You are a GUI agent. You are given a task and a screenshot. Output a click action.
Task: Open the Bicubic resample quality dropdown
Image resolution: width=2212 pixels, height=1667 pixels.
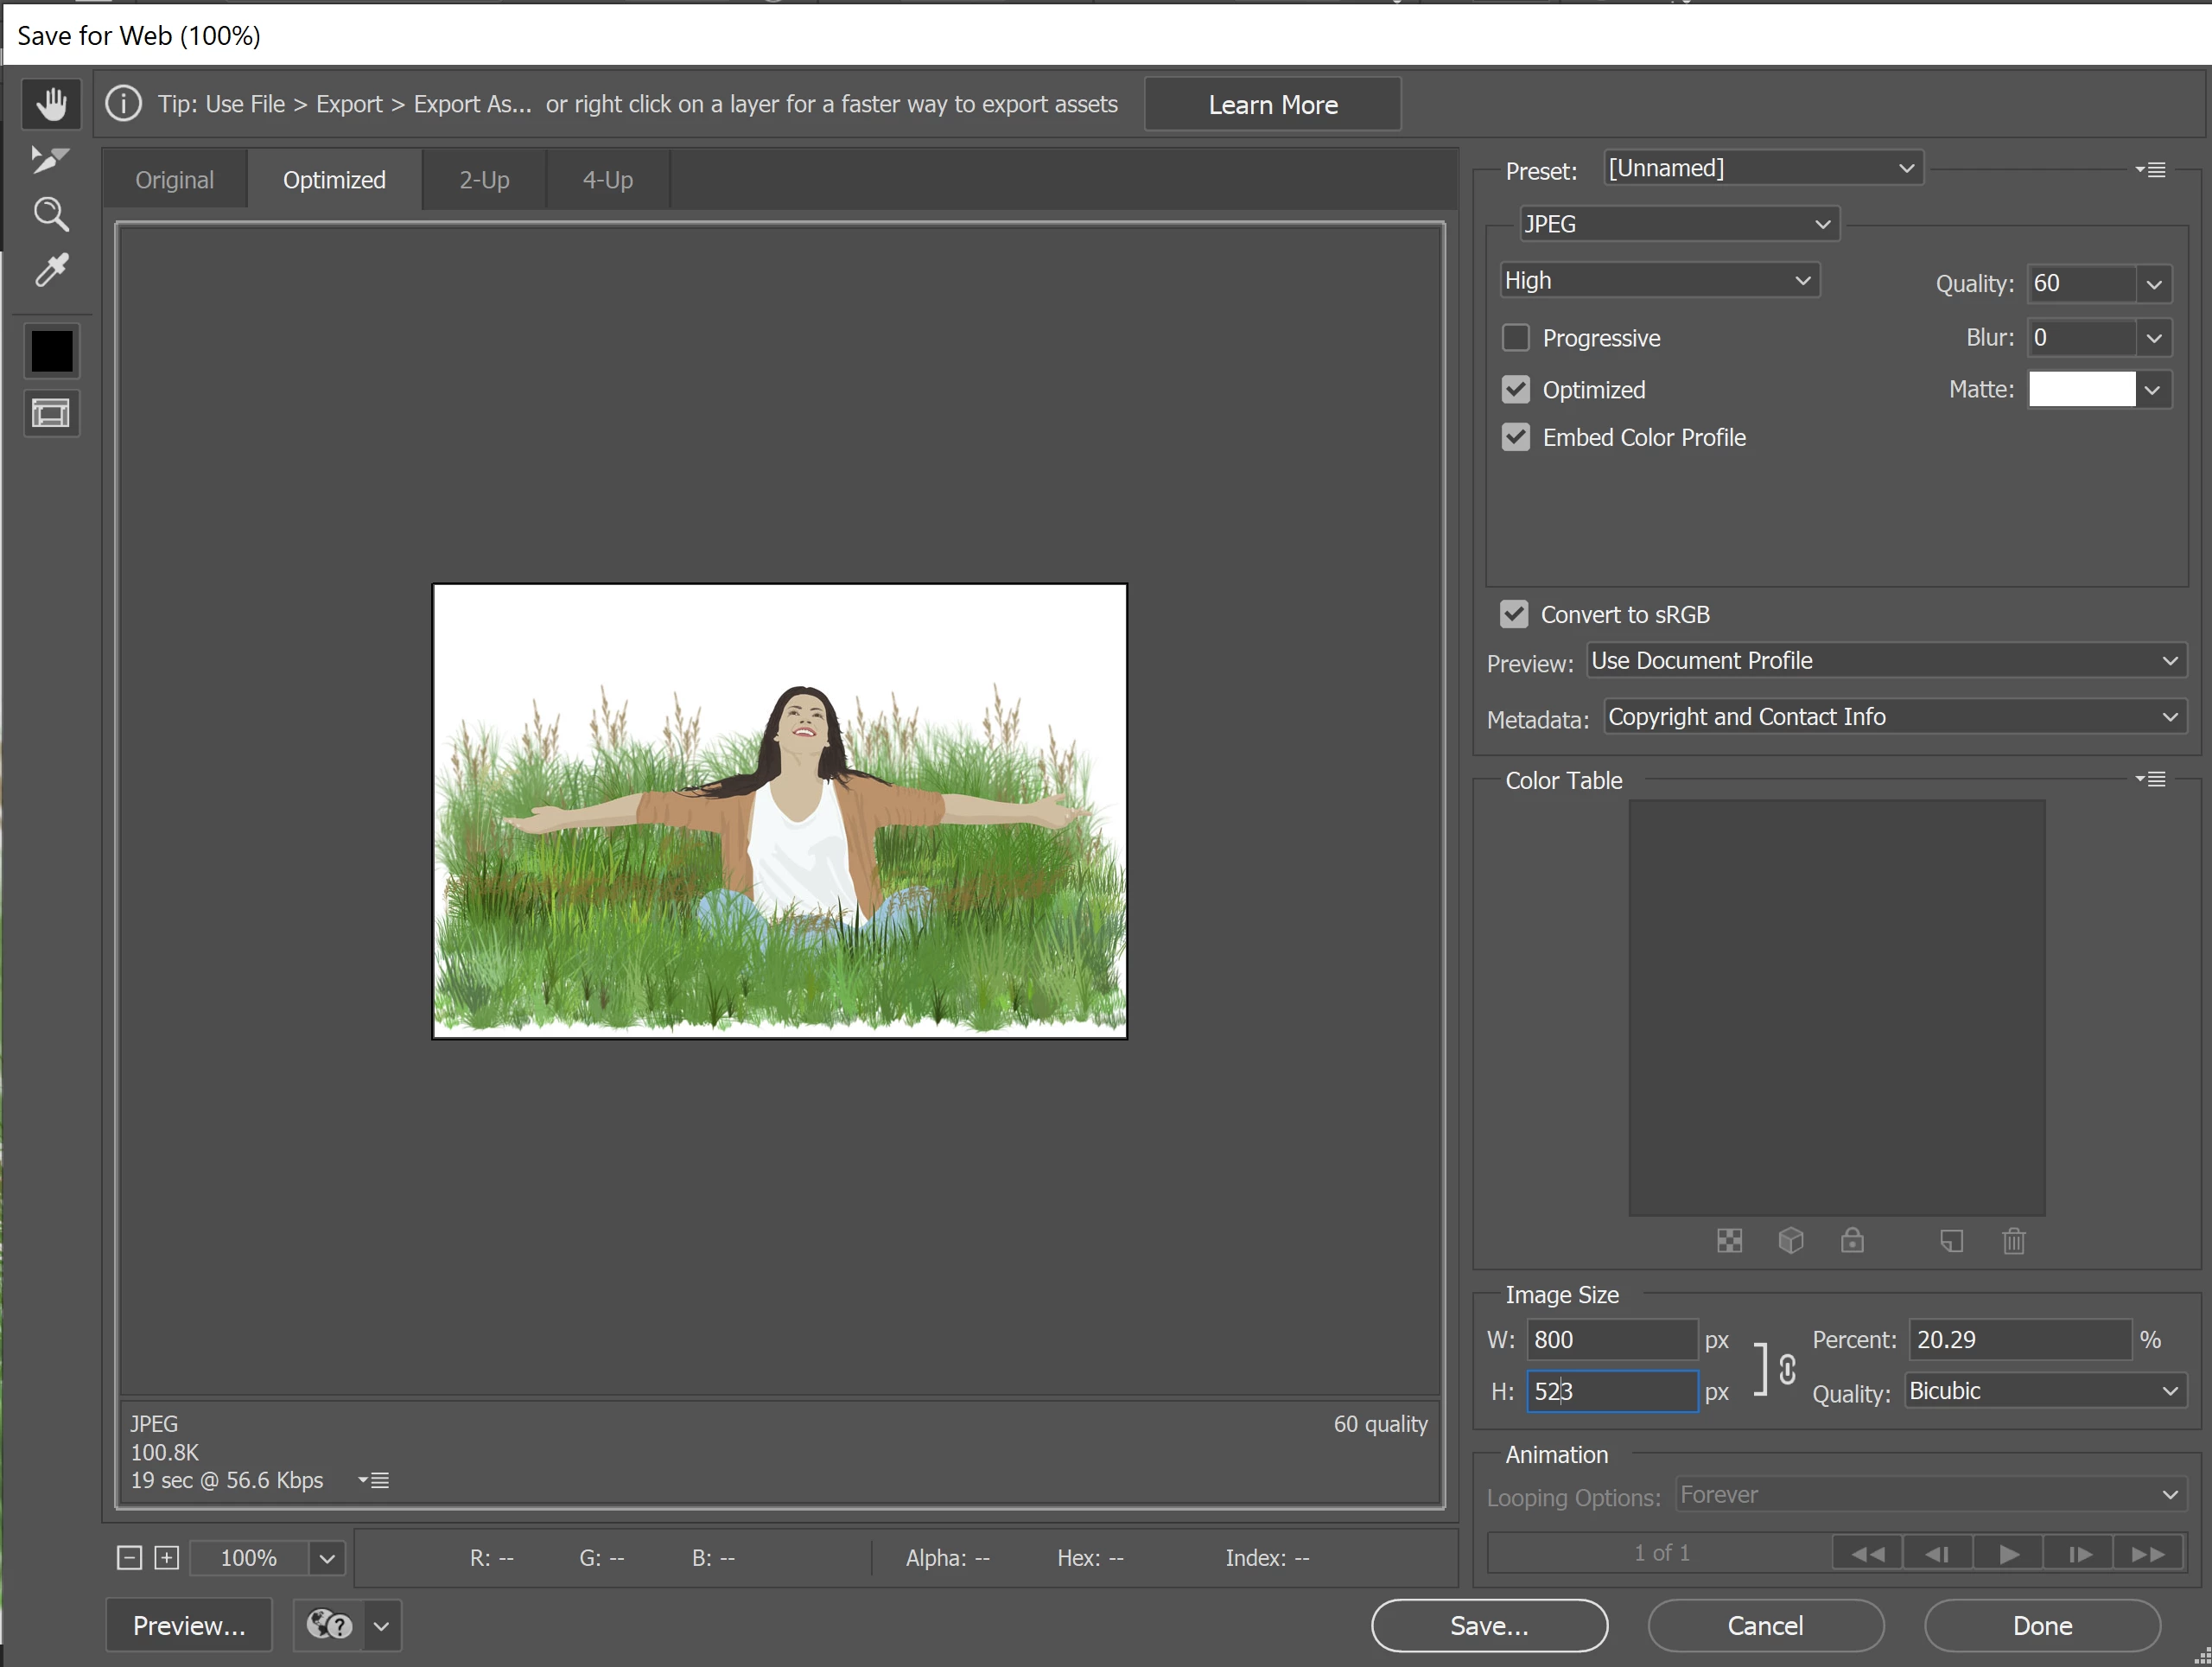click(x=2043, y=1391)
